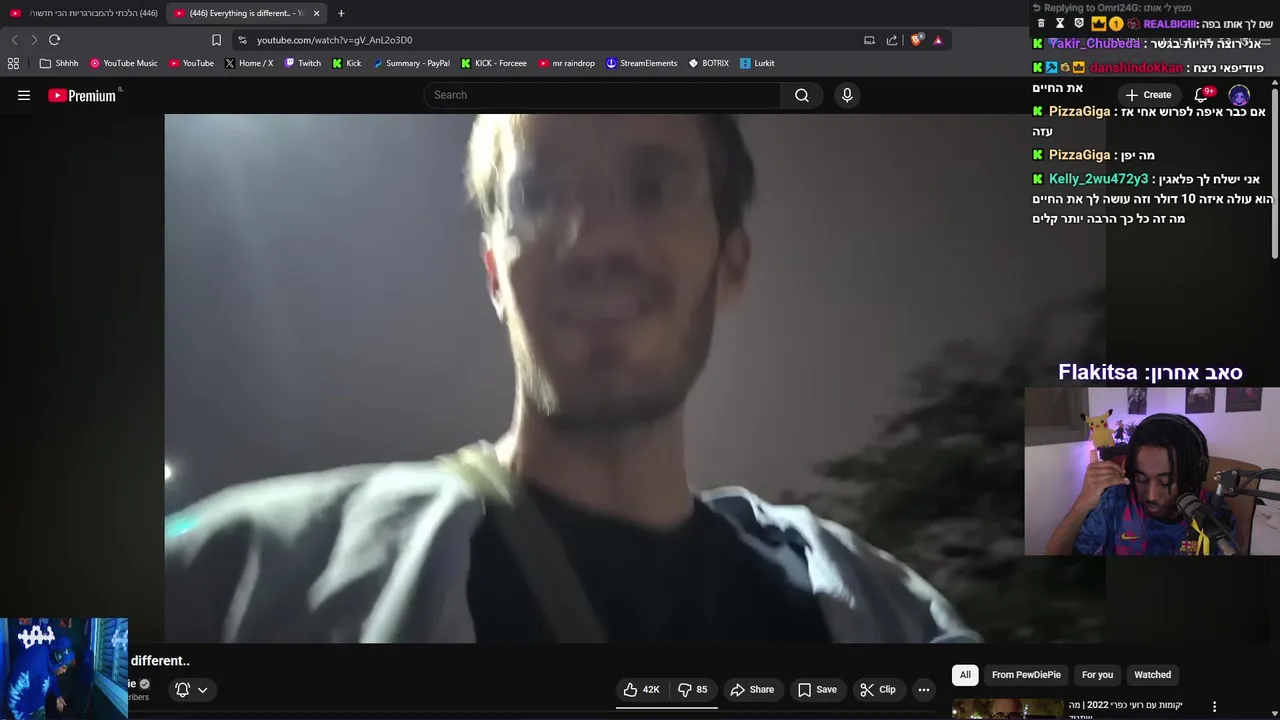
Task: Go back in browser history
Action: (14, 40)
